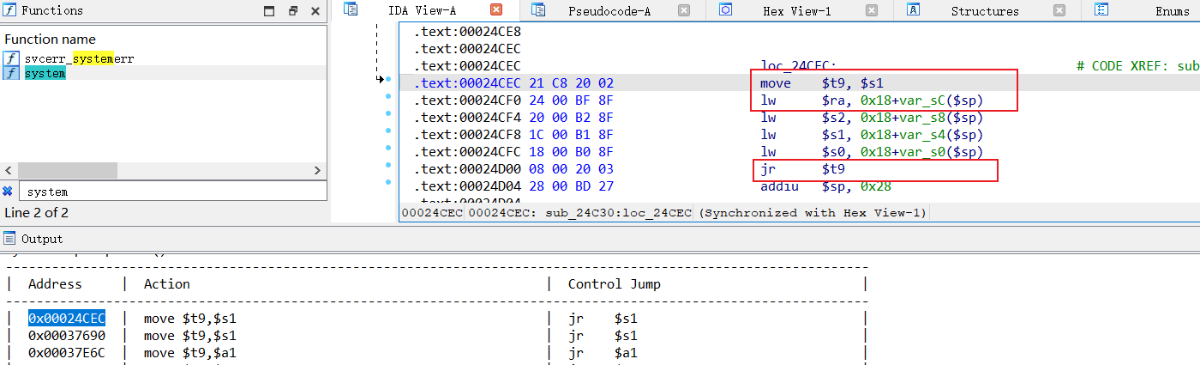Screen dimensions: 1200x365
Task: Click the Enums tab icon
Action: point(1101,10)
